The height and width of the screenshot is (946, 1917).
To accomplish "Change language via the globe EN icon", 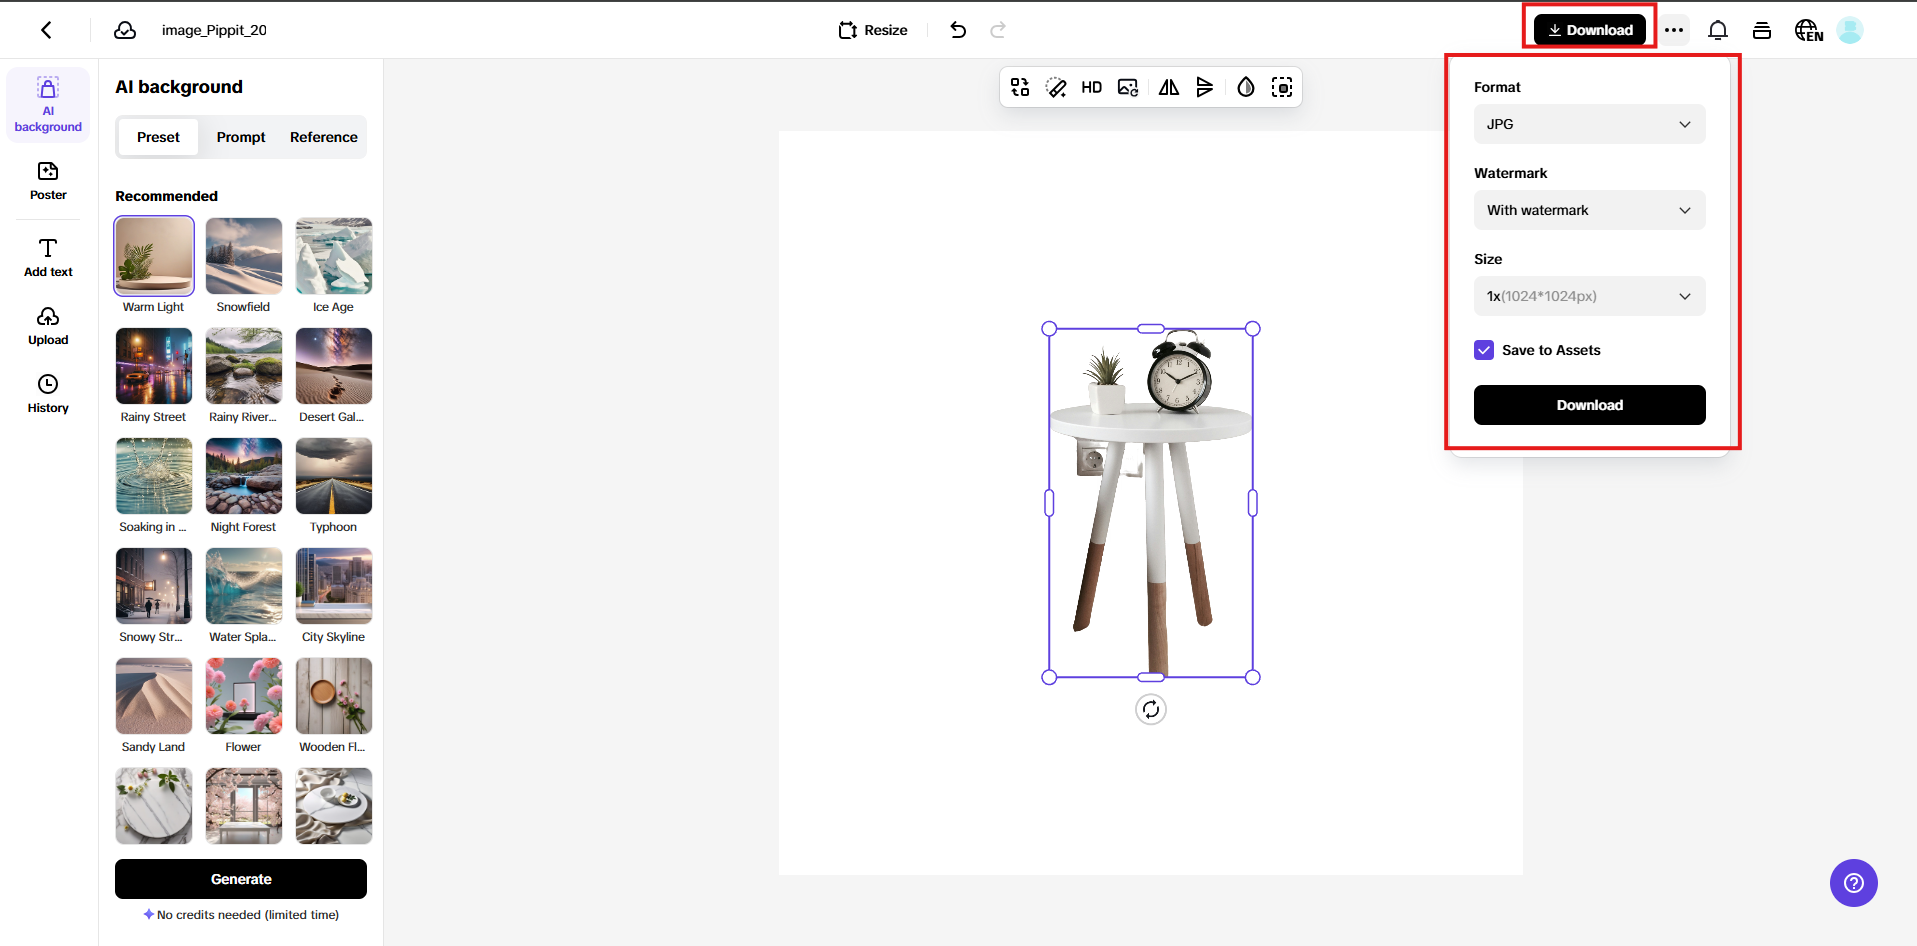I will [x=1808, y=30].
